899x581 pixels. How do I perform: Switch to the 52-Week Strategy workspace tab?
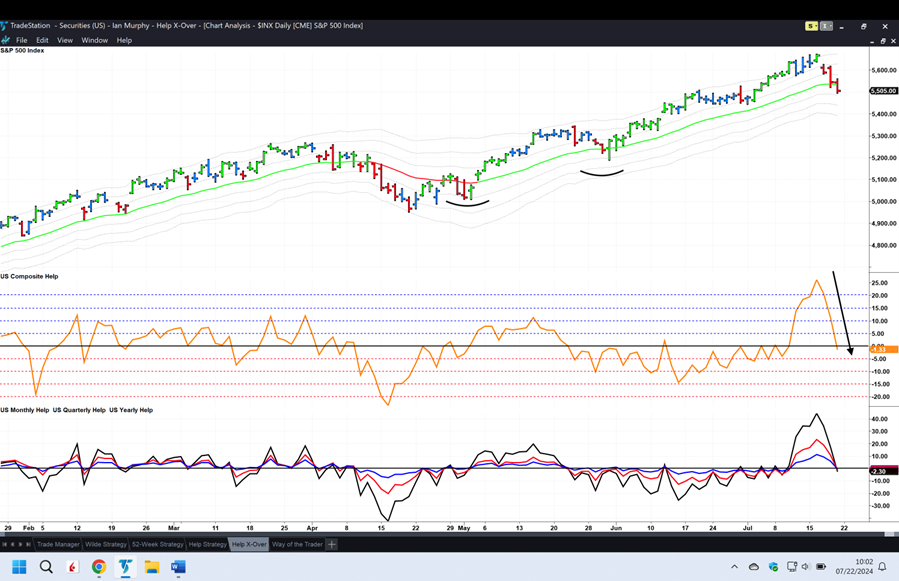(158, 544)
